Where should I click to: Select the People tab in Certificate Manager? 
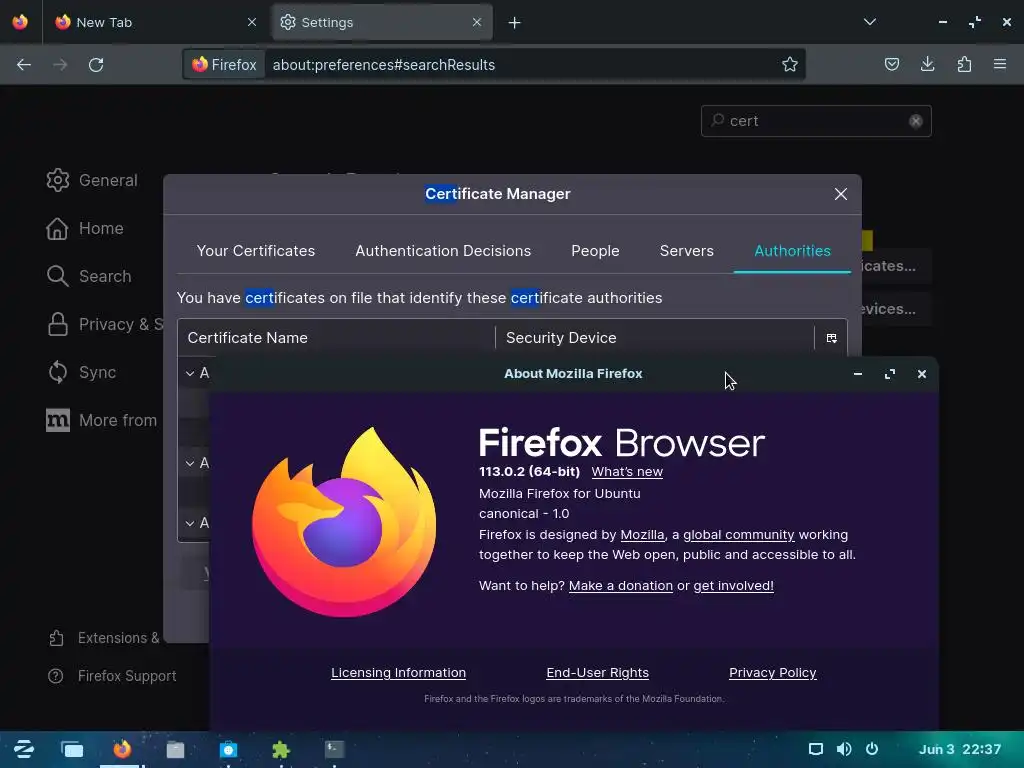coord(595,251)
